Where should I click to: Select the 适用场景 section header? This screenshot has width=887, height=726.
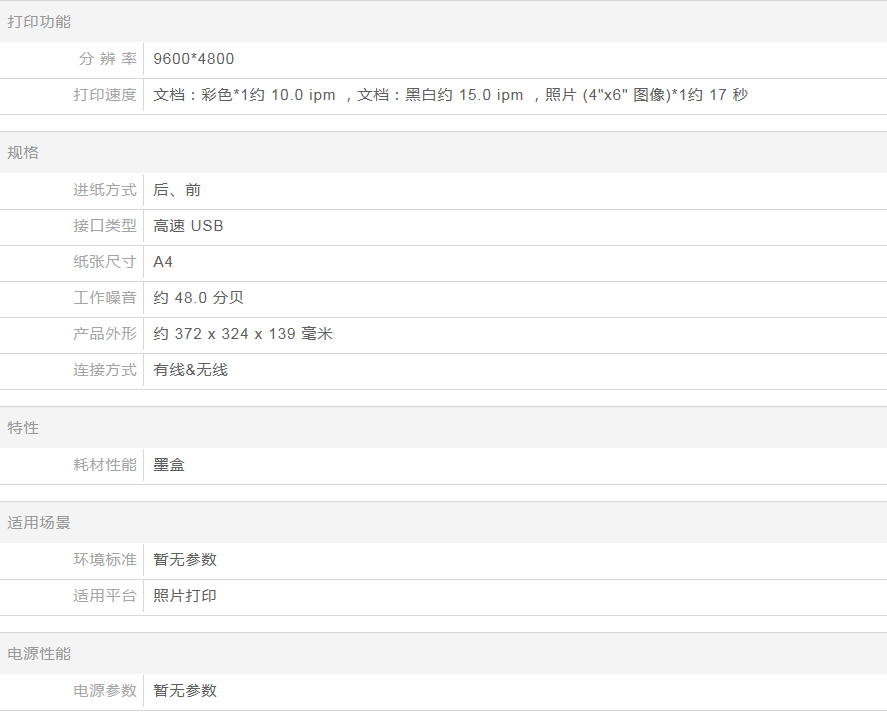(39, 523)
